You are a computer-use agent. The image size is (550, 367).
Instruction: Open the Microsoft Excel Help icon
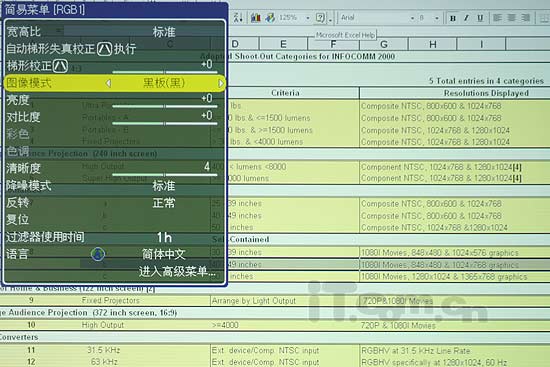(320, 17)
